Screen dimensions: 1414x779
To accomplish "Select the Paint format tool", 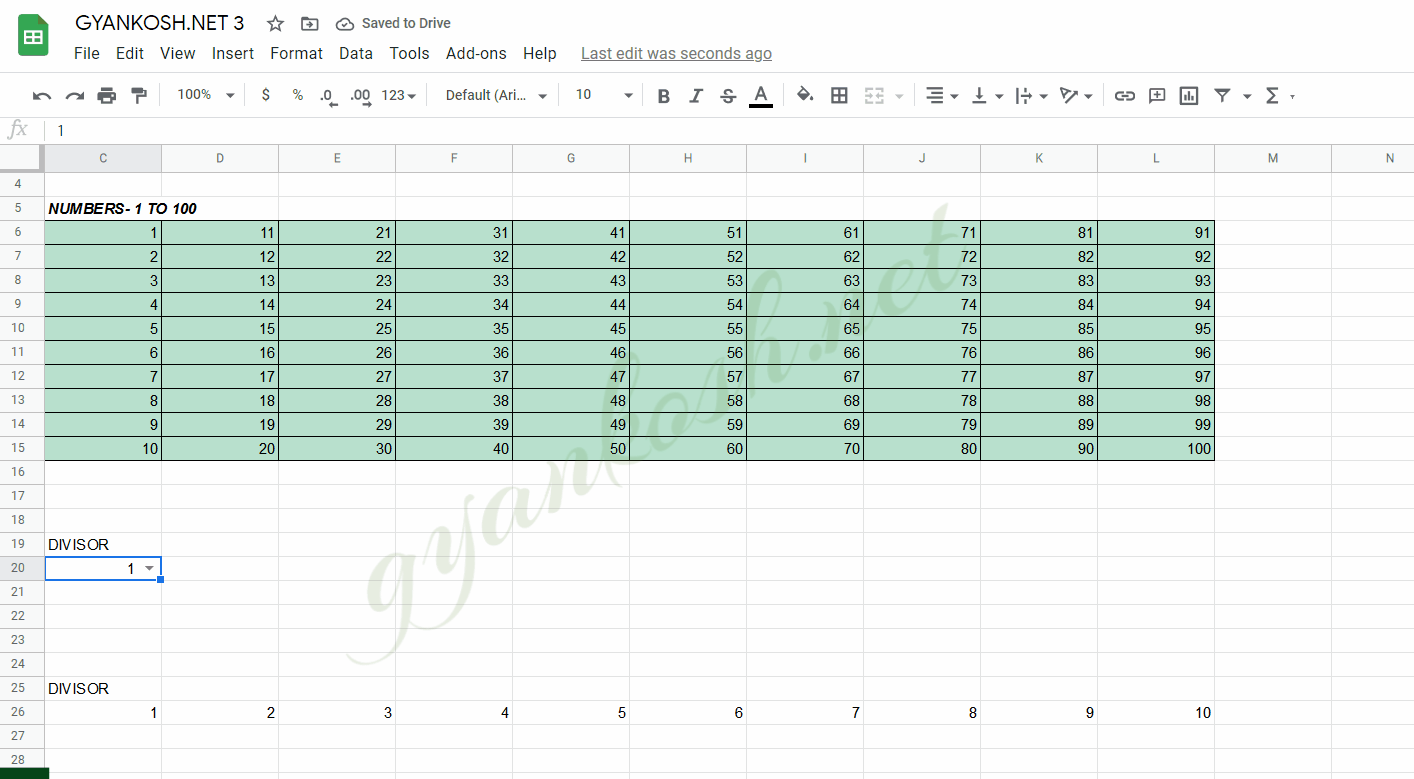I will [138, 95].
